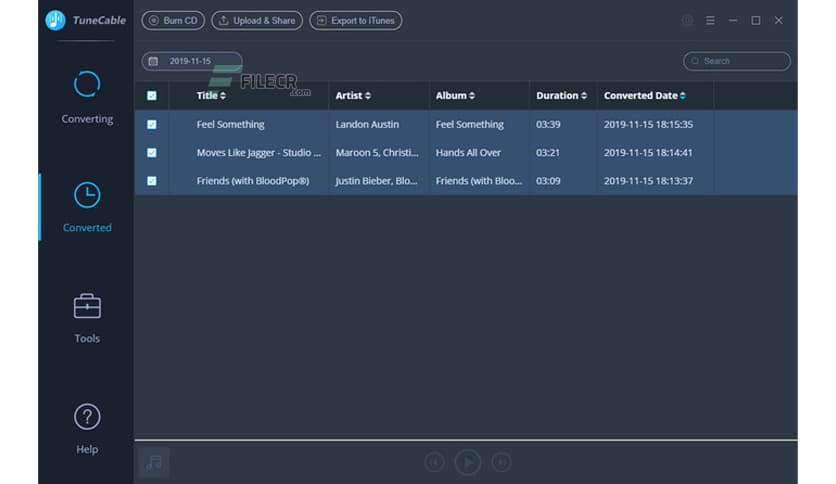Screen dimensions: 836x484
Task: Skip to next track
Action: pyautogui.click(x=501, y=462)
